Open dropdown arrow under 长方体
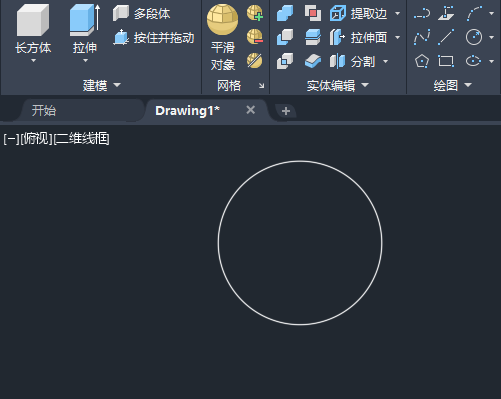This screenshot has height=399, width=501. (x=33, y=61)
